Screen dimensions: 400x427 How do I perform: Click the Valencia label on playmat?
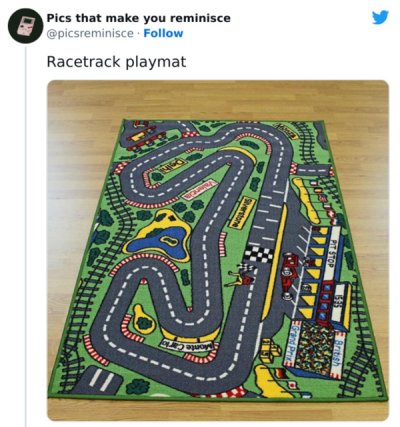198,190
